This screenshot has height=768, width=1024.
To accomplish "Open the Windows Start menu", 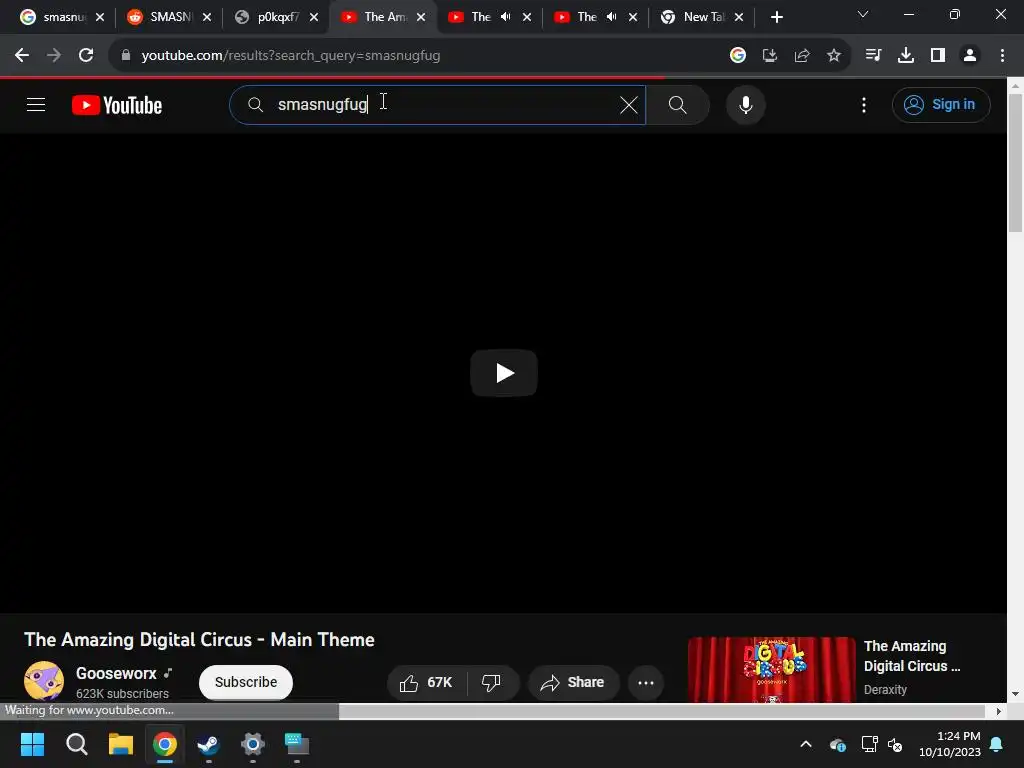I will tap(32, 744).
